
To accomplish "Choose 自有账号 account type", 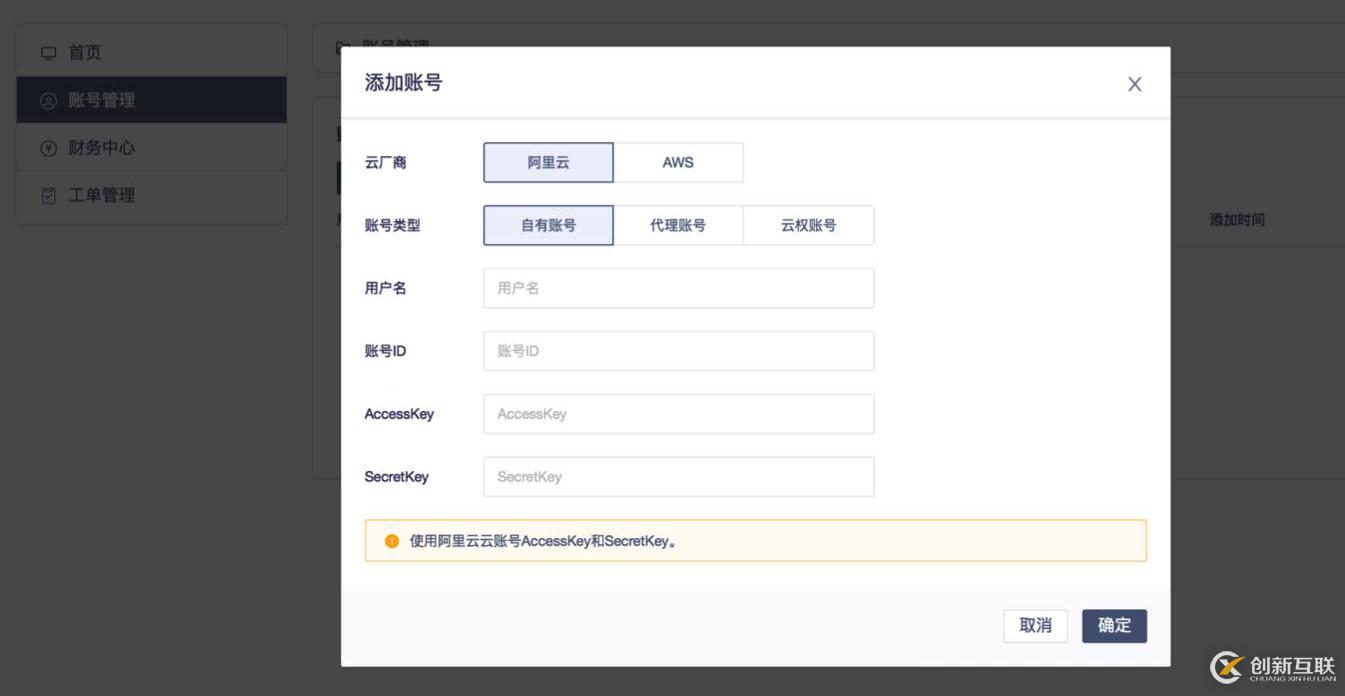I will (x=548, y=225).
